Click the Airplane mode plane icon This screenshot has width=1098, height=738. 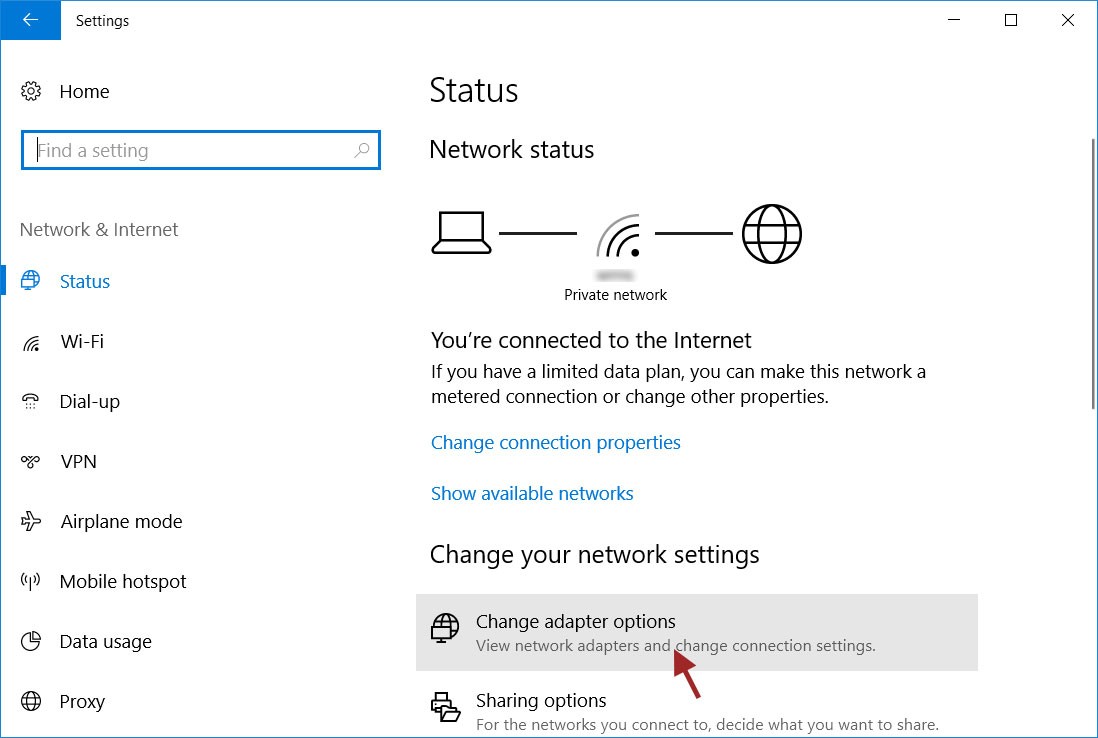[x=31, y=521]
